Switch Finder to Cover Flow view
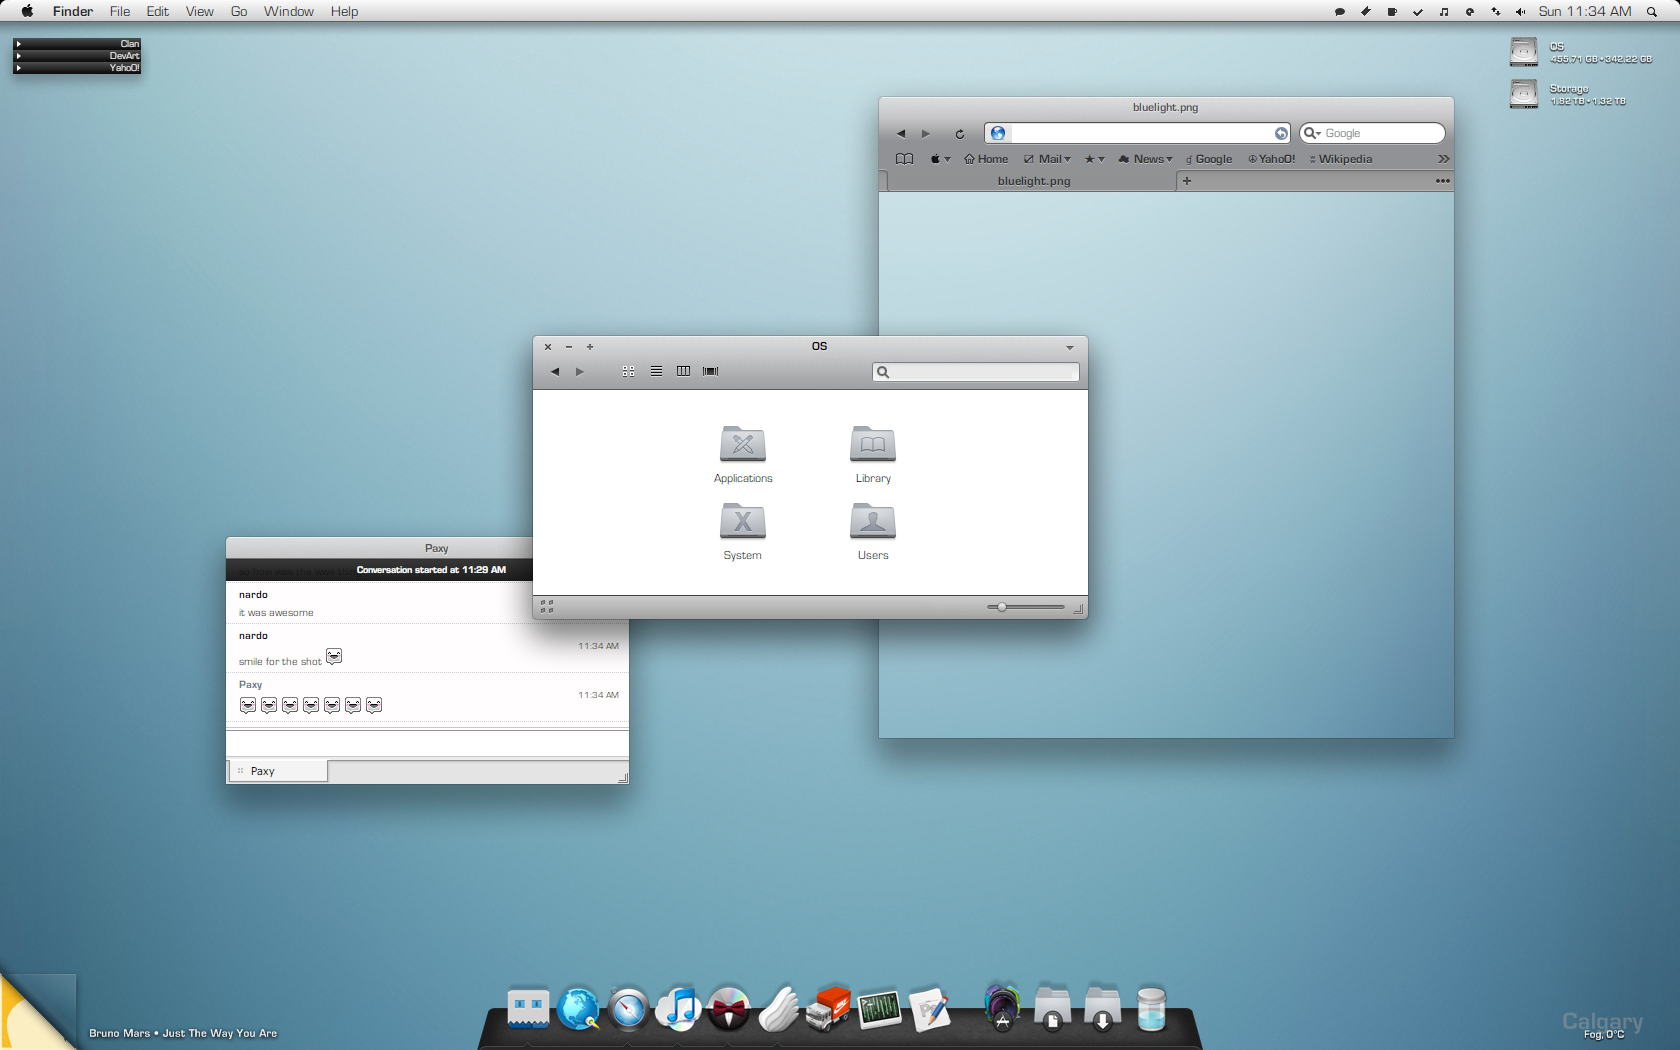 point(711,371)
